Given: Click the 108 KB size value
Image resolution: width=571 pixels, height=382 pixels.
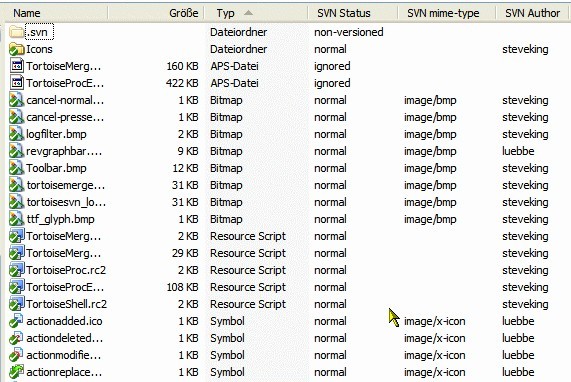Looking at the screenshot, I should pos(182,287).
